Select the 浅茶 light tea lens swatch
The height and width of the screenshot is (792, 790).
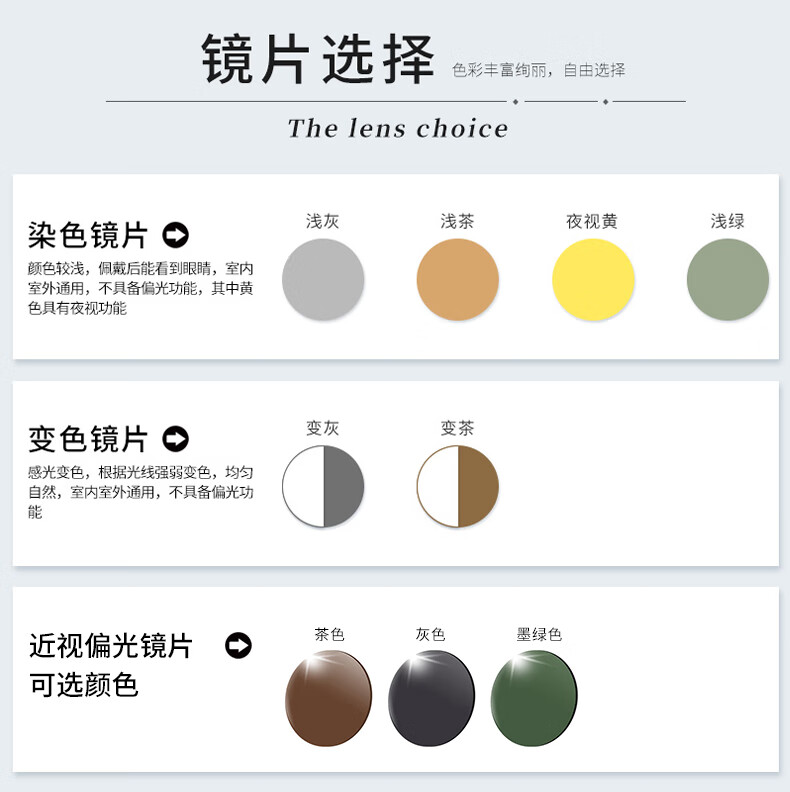(x=458, y=279)
